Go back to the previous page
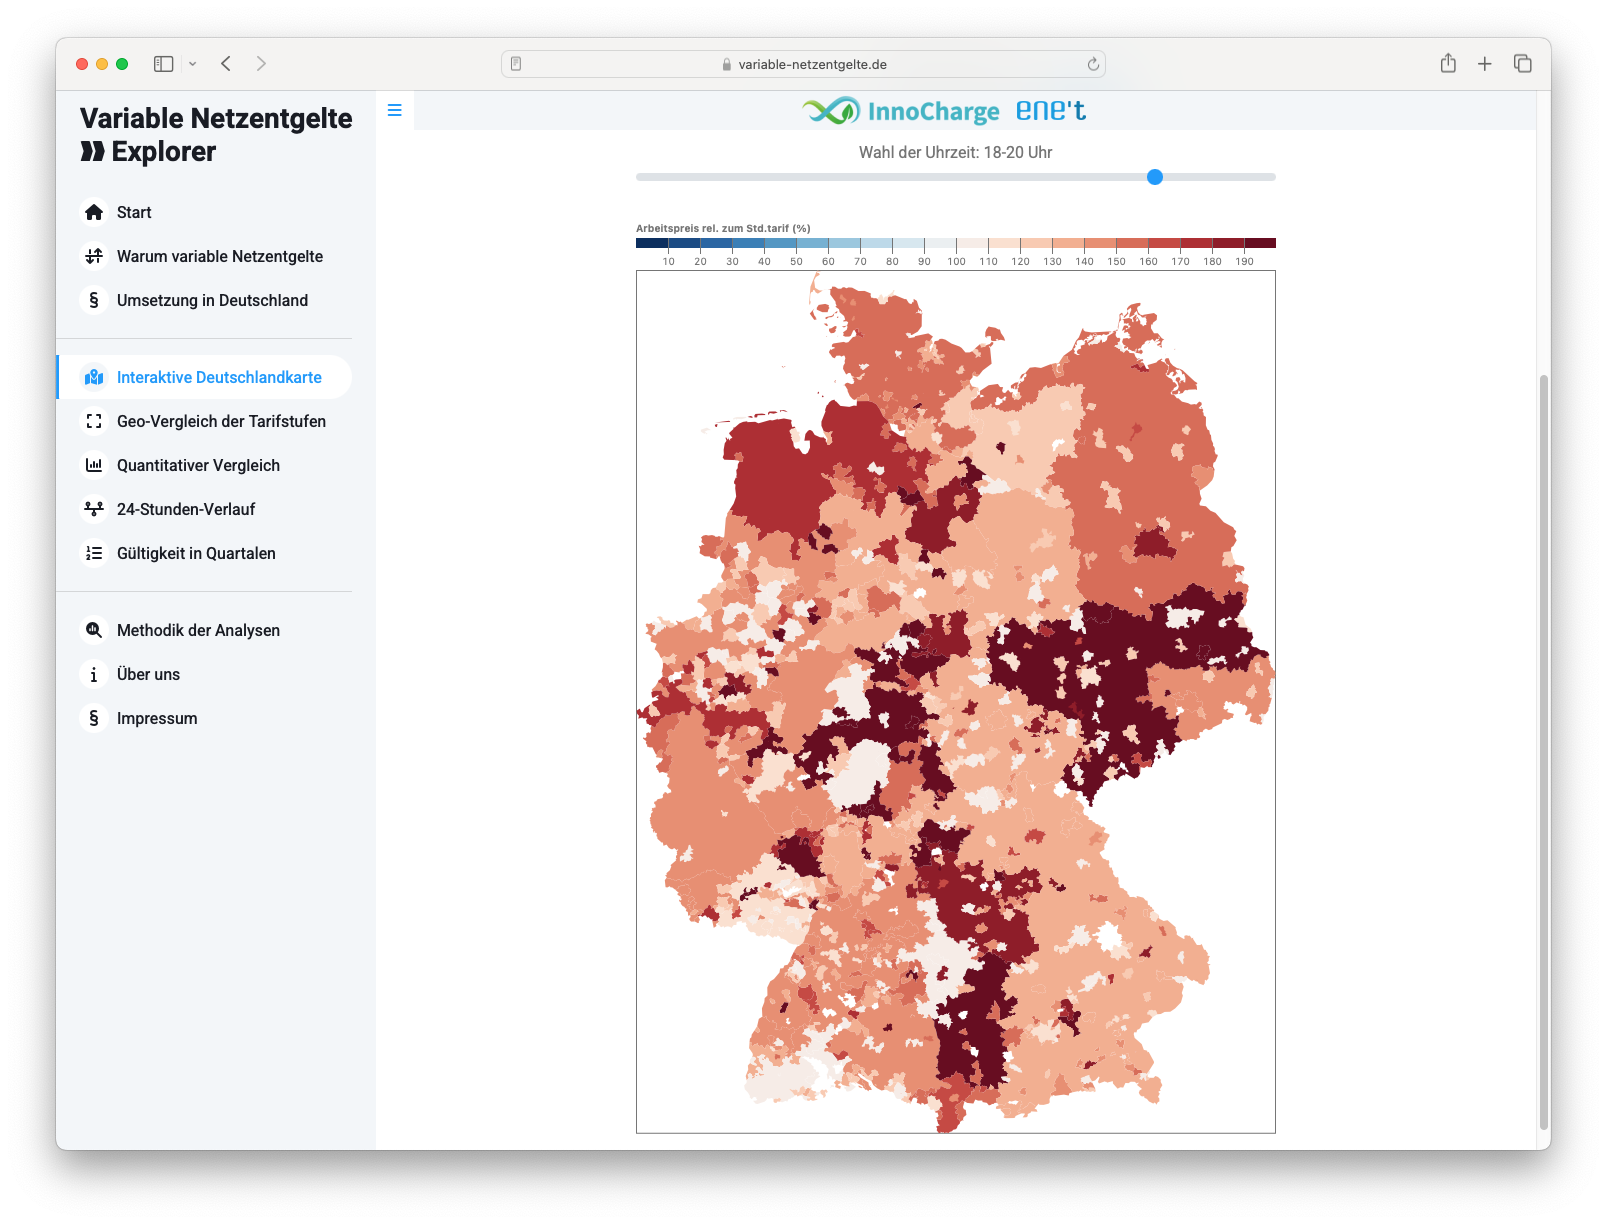Viewport: 1607px width, 1224px height. pos(227,64)
